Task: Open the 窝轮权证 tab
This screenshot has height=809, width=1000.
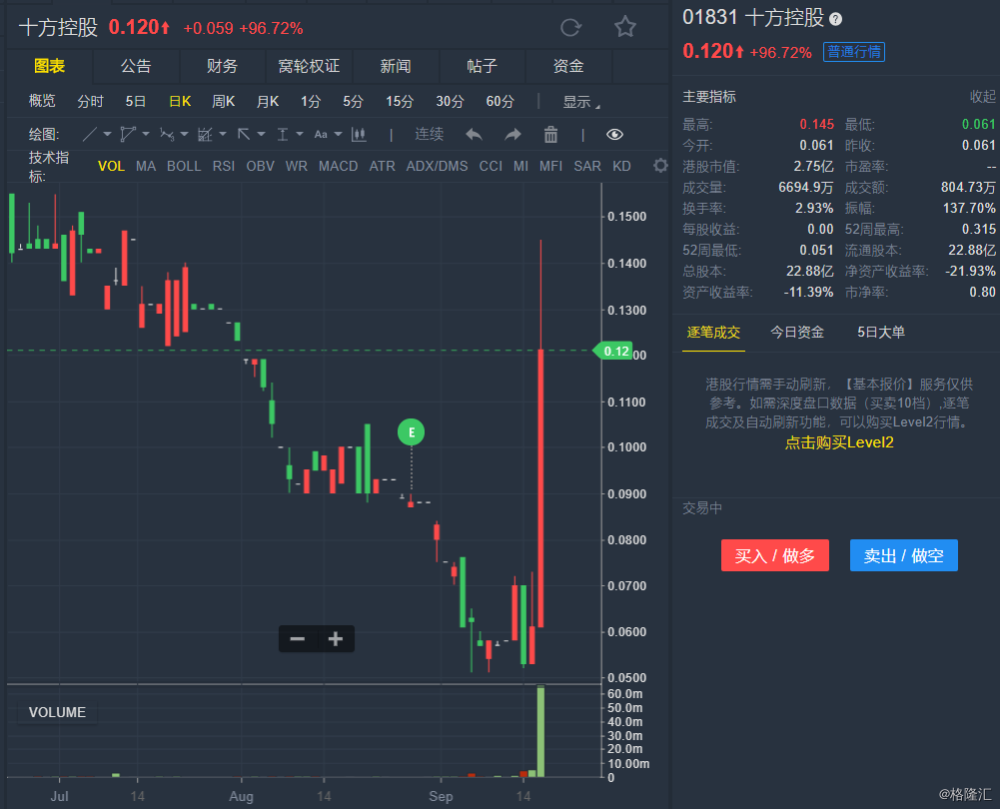Action: [309, 66]
